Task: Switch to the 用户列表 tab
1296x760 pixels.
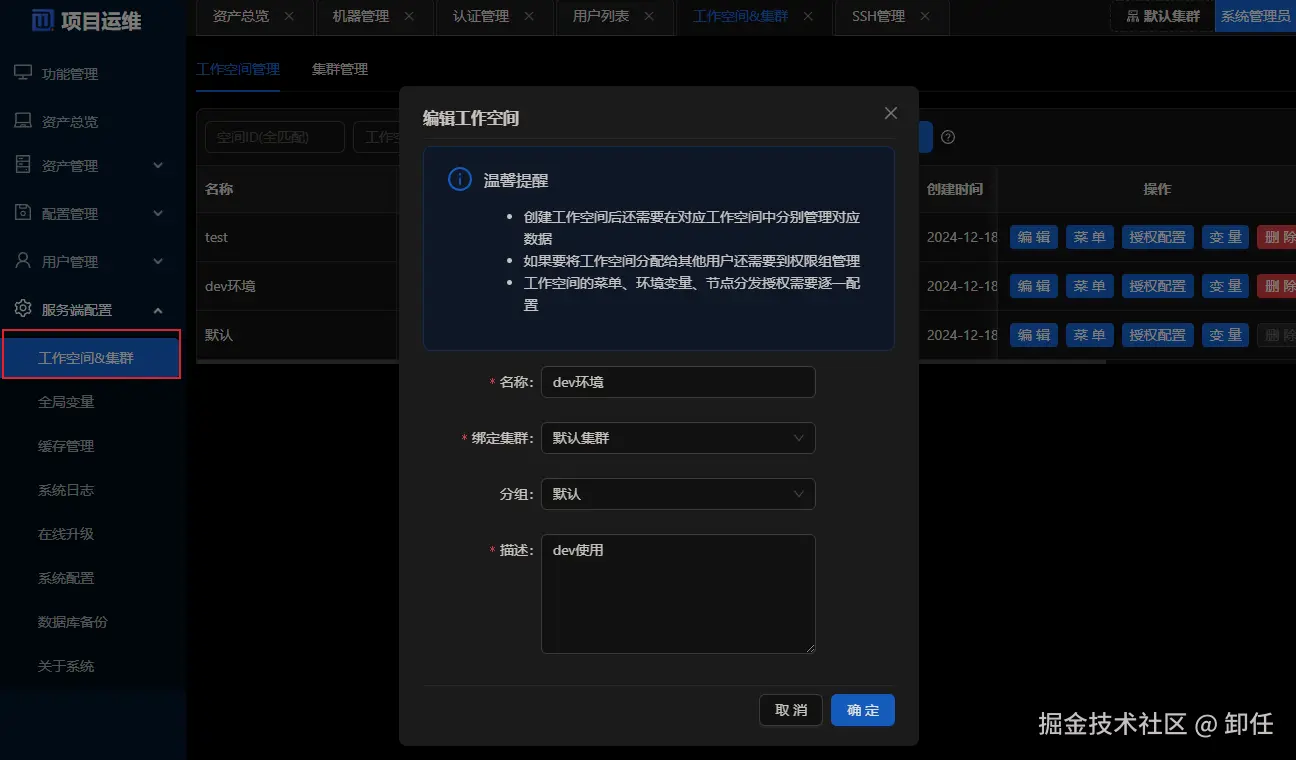Action: (601, 16)
